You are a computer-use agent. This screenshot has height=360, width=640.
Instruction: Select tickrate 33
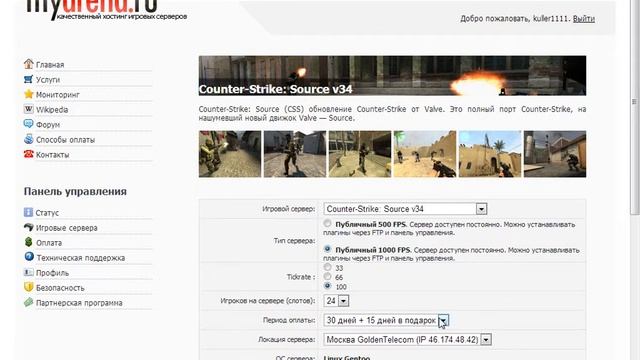[x=327, y=267]
